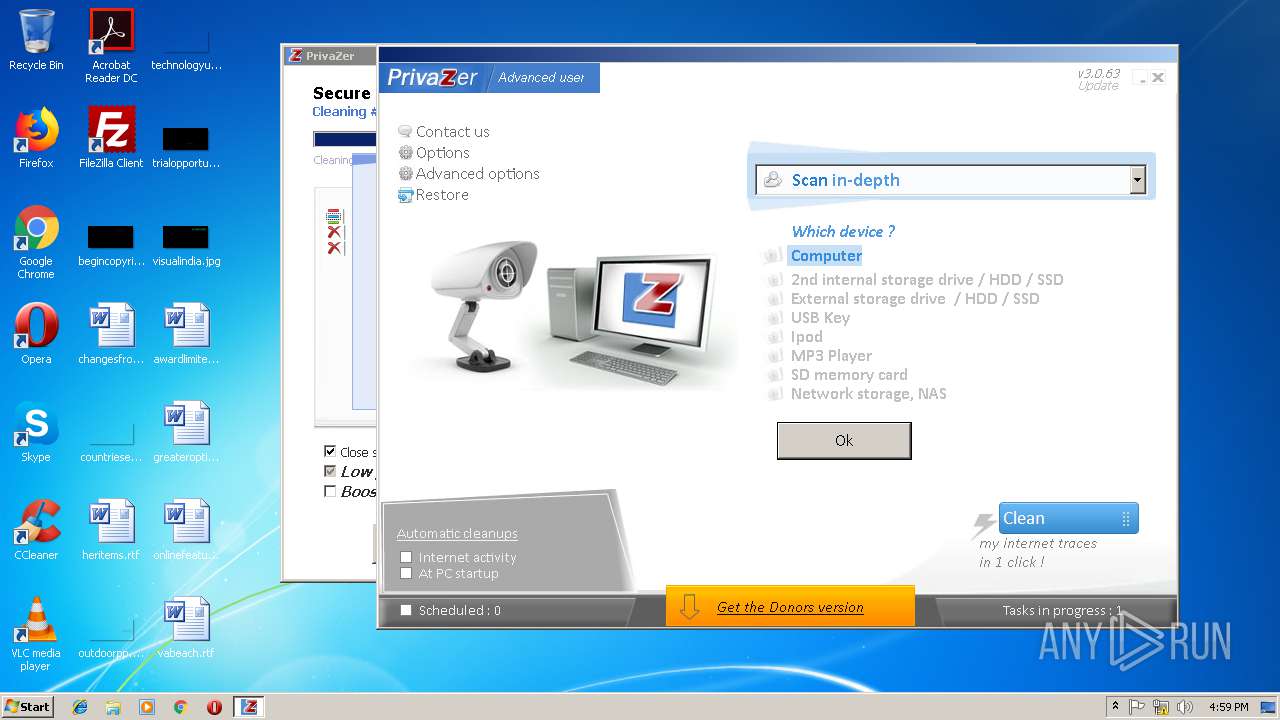
Task: Click Restore menu entry
Action: [442, 194]
